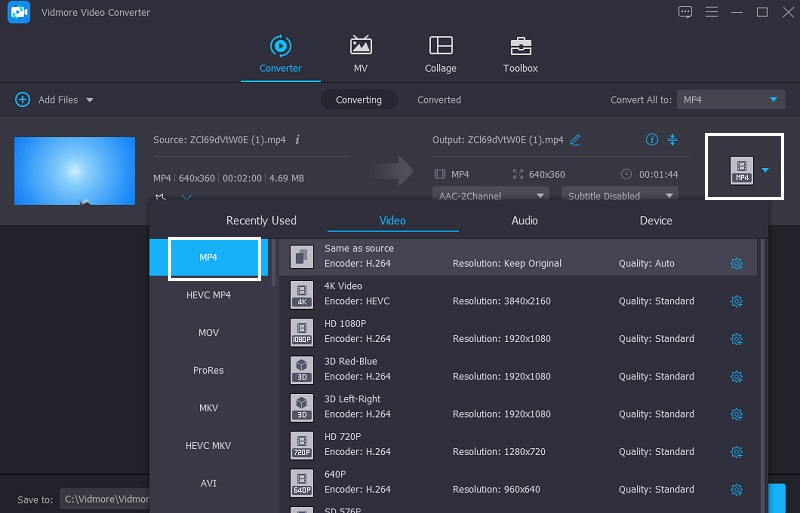
Task: Open the Collage module
Action: tap(440, 47)
